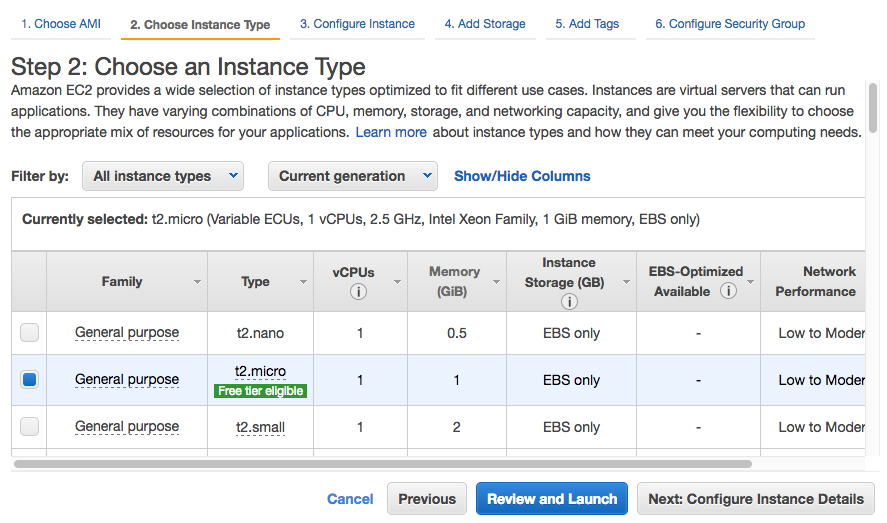Image resolution: width=887 pixels, height=523 pixels.
Task: Click the horizontal table scrollbar
Action: 382,464
